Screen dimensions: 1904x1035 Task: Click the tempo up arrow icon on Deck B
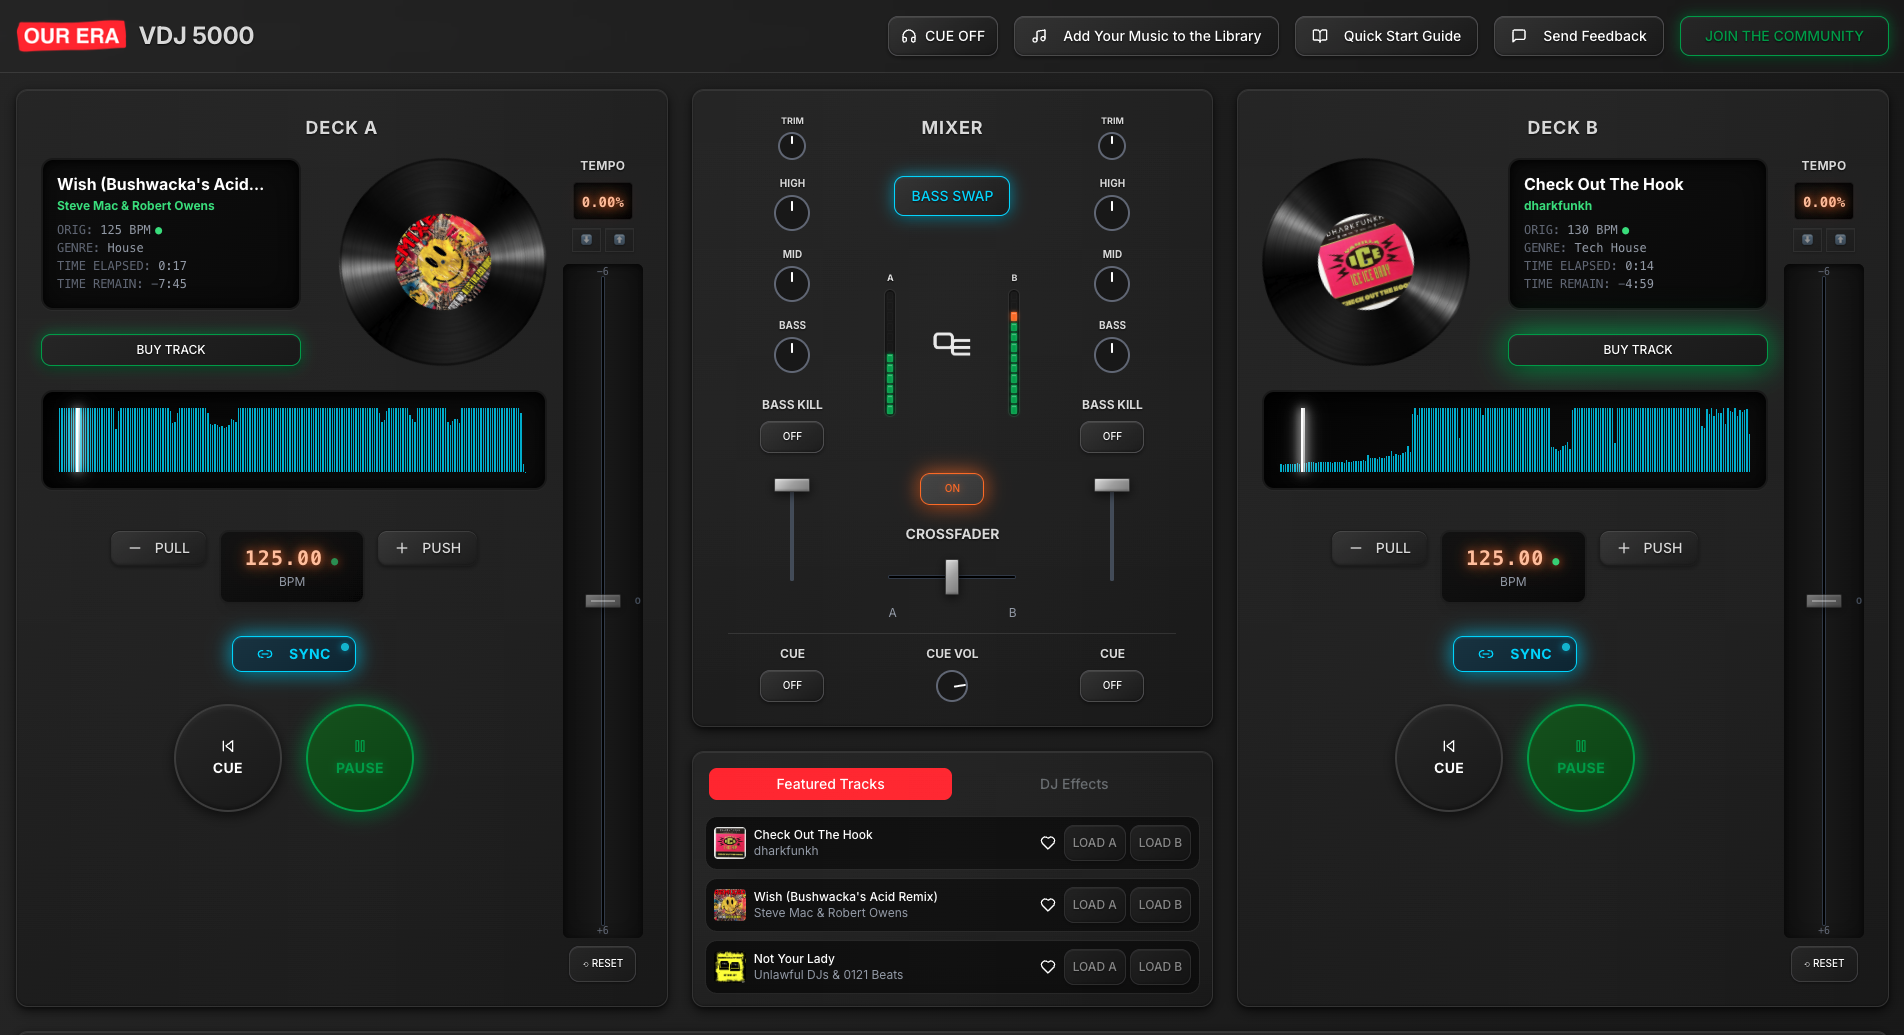click(1840, 240)
